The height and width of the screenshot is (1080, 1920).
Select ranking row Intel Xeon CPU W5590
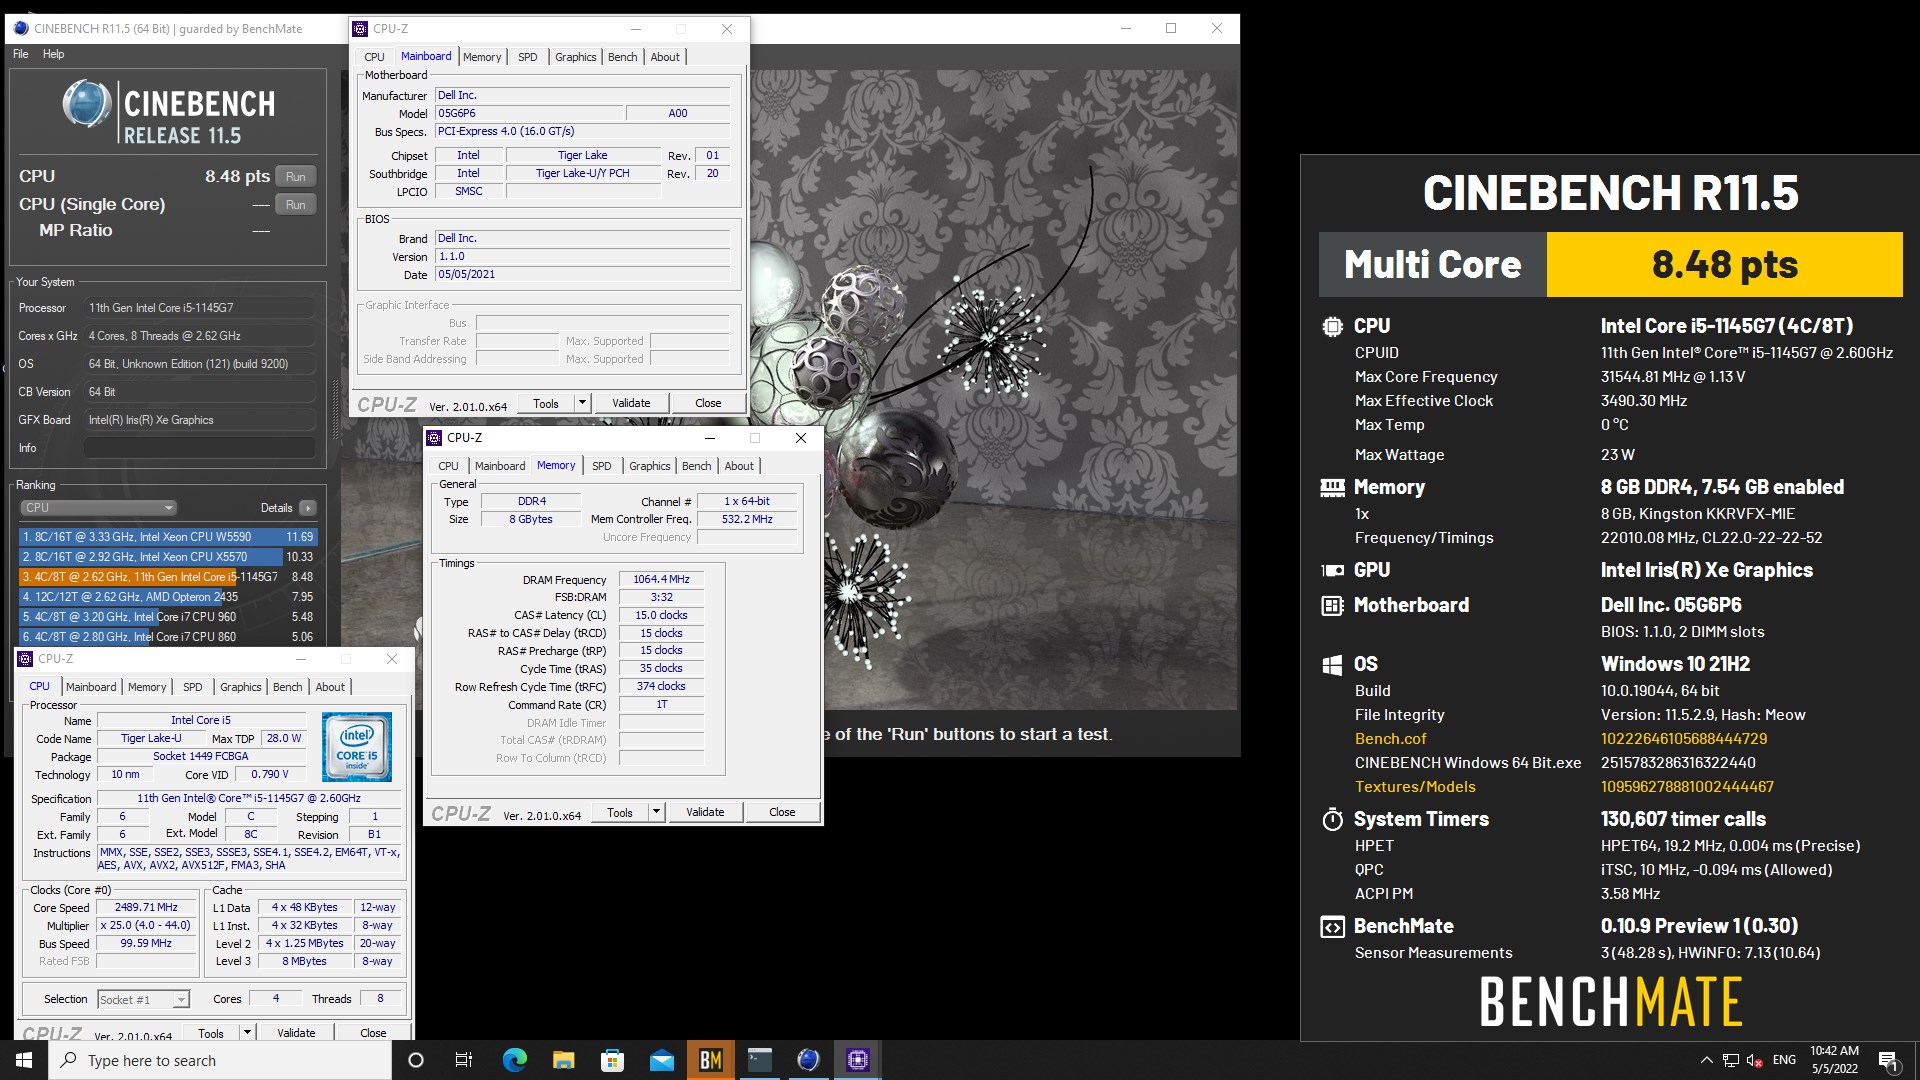(x=168, y=537)
